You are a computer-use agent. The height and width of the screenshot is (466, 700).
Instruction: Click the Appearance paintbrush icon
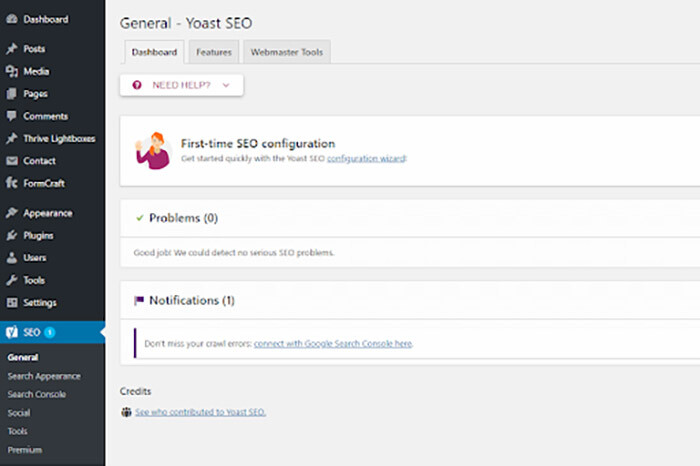click(12, 213)
